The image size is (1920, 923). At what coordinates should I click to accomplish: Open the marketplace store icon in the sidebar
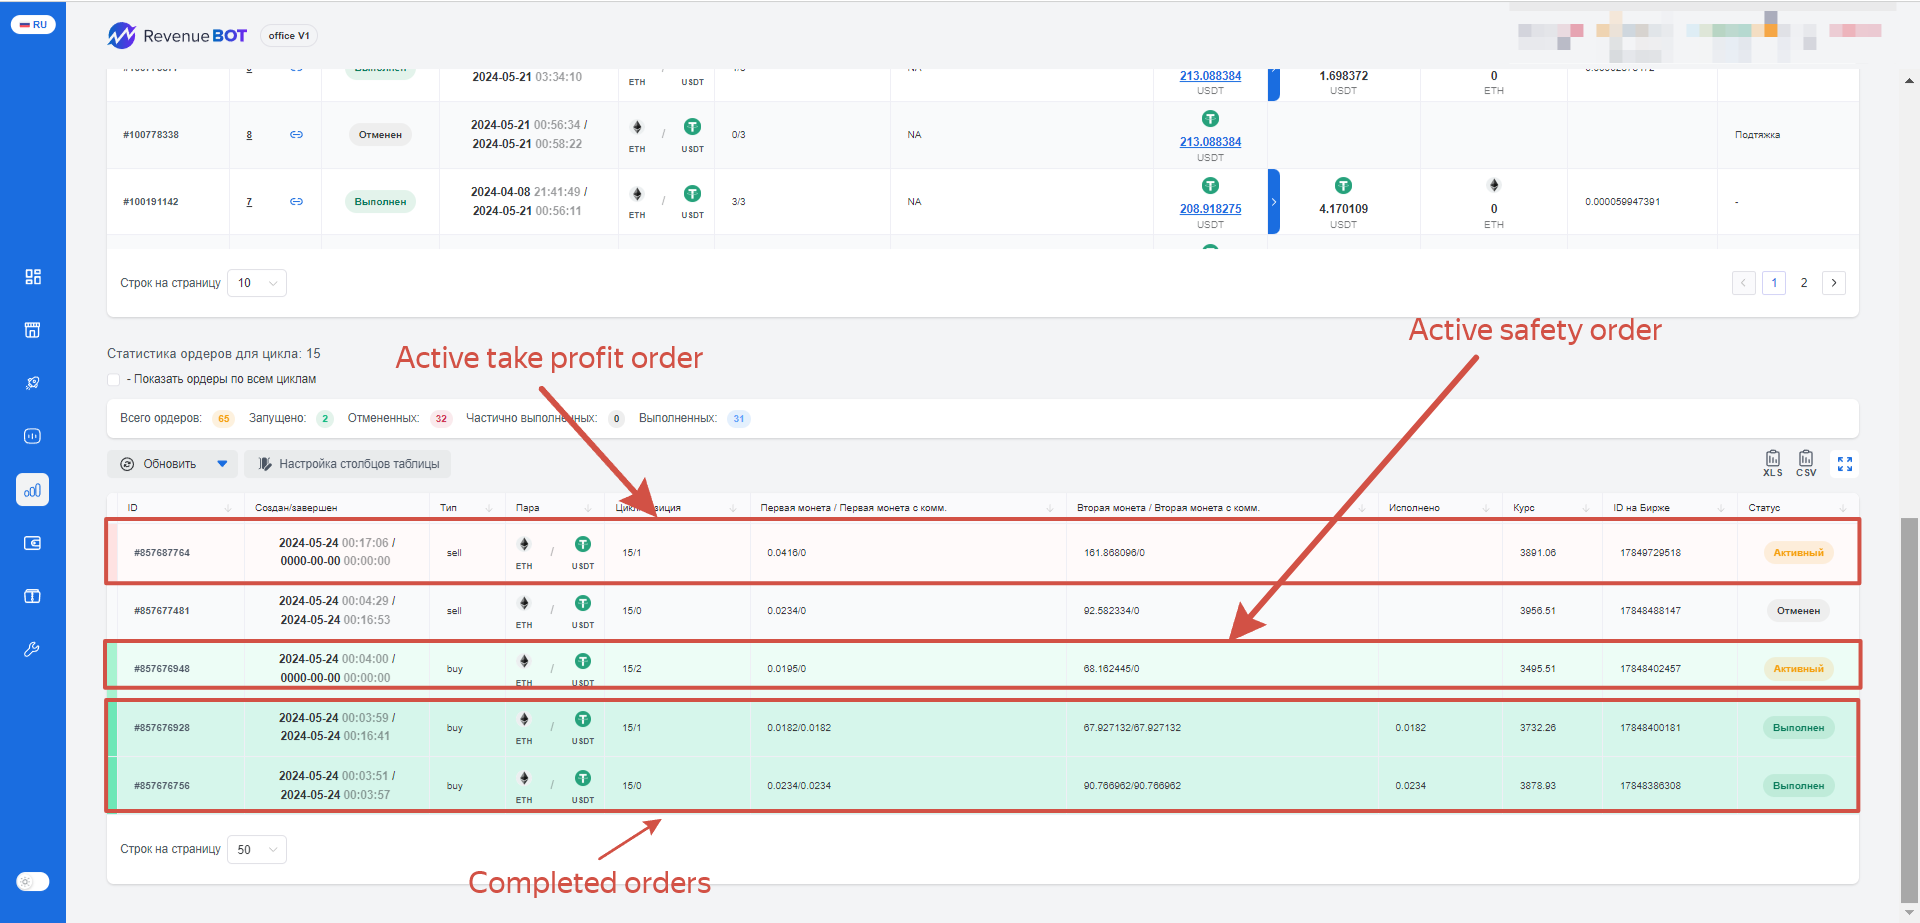pyautogui.click(x=33, y=330)
